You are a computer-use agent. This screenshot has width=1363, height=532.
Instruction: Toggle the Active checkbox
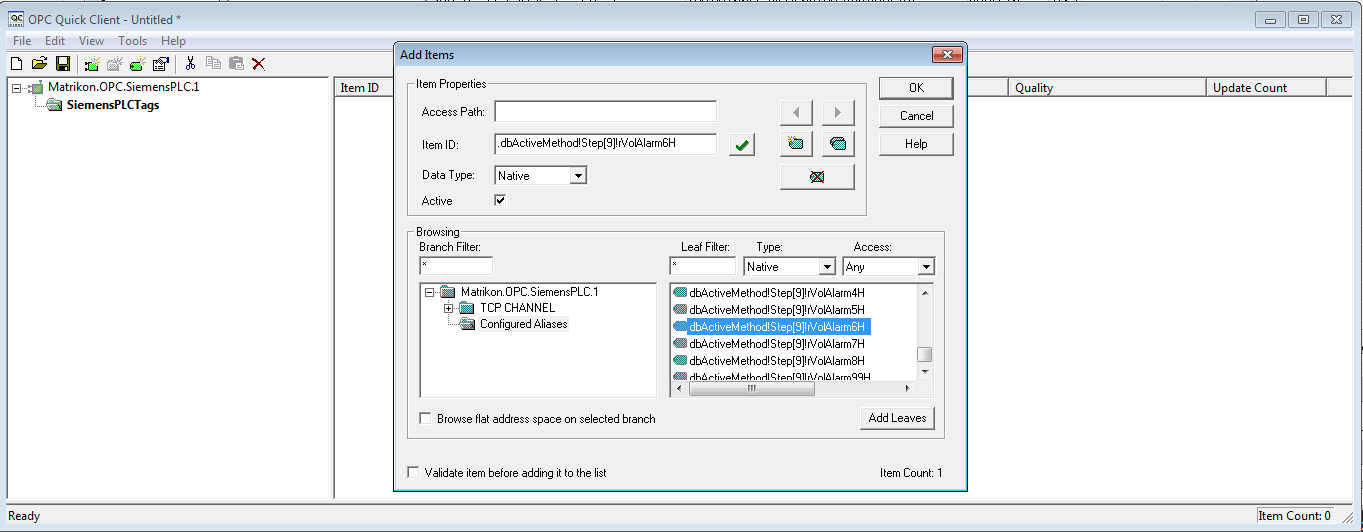[501, 200]
